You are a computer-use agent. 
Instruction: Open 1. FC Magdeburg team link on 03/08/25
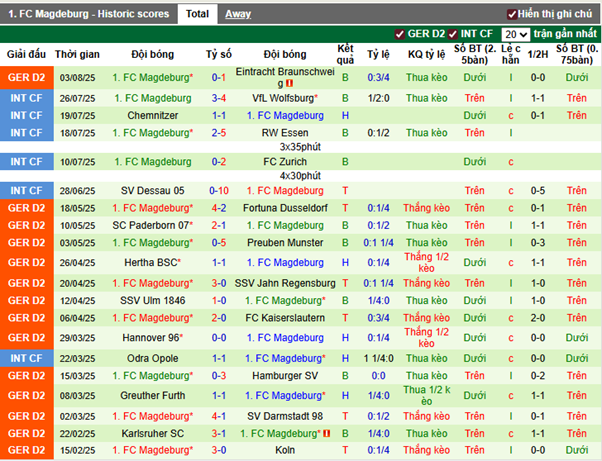(x=152, y=78)
